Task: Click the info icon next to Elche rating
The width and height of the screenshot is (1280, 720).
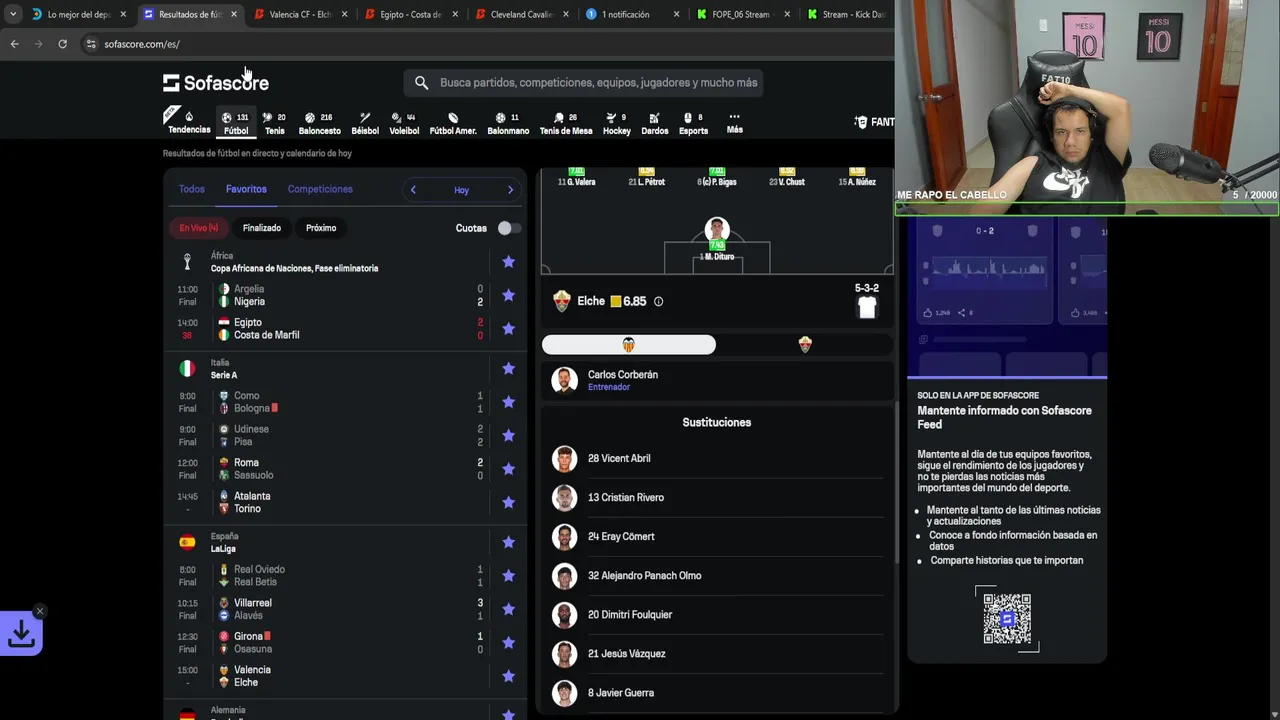Action: pos(658,301)
